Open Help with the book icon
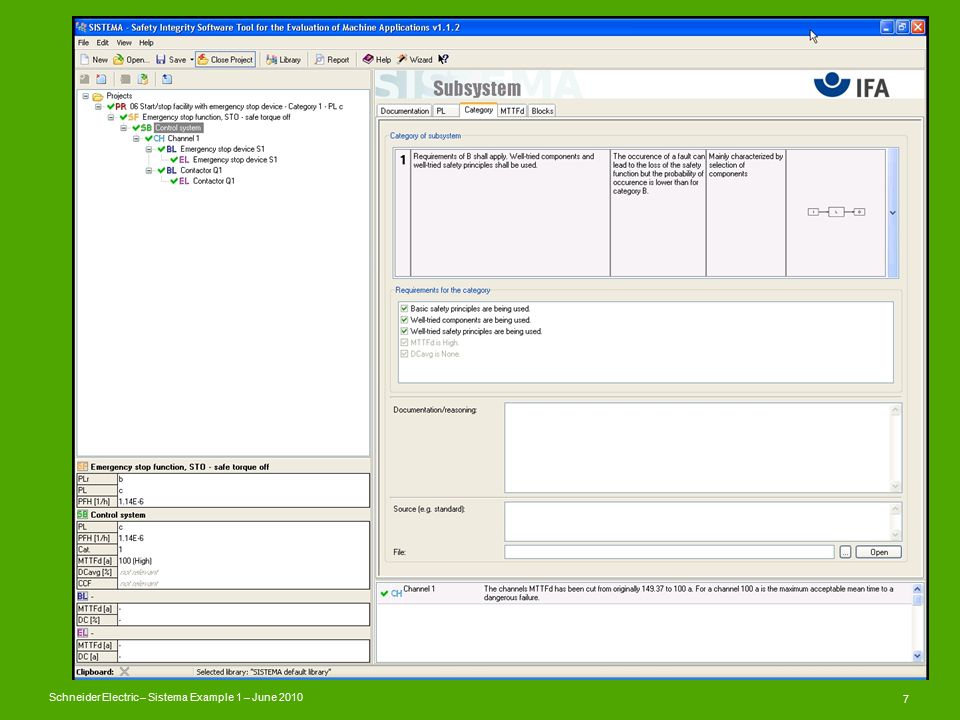The width and height of the screenshot is (960, 720). pos(377,59)
